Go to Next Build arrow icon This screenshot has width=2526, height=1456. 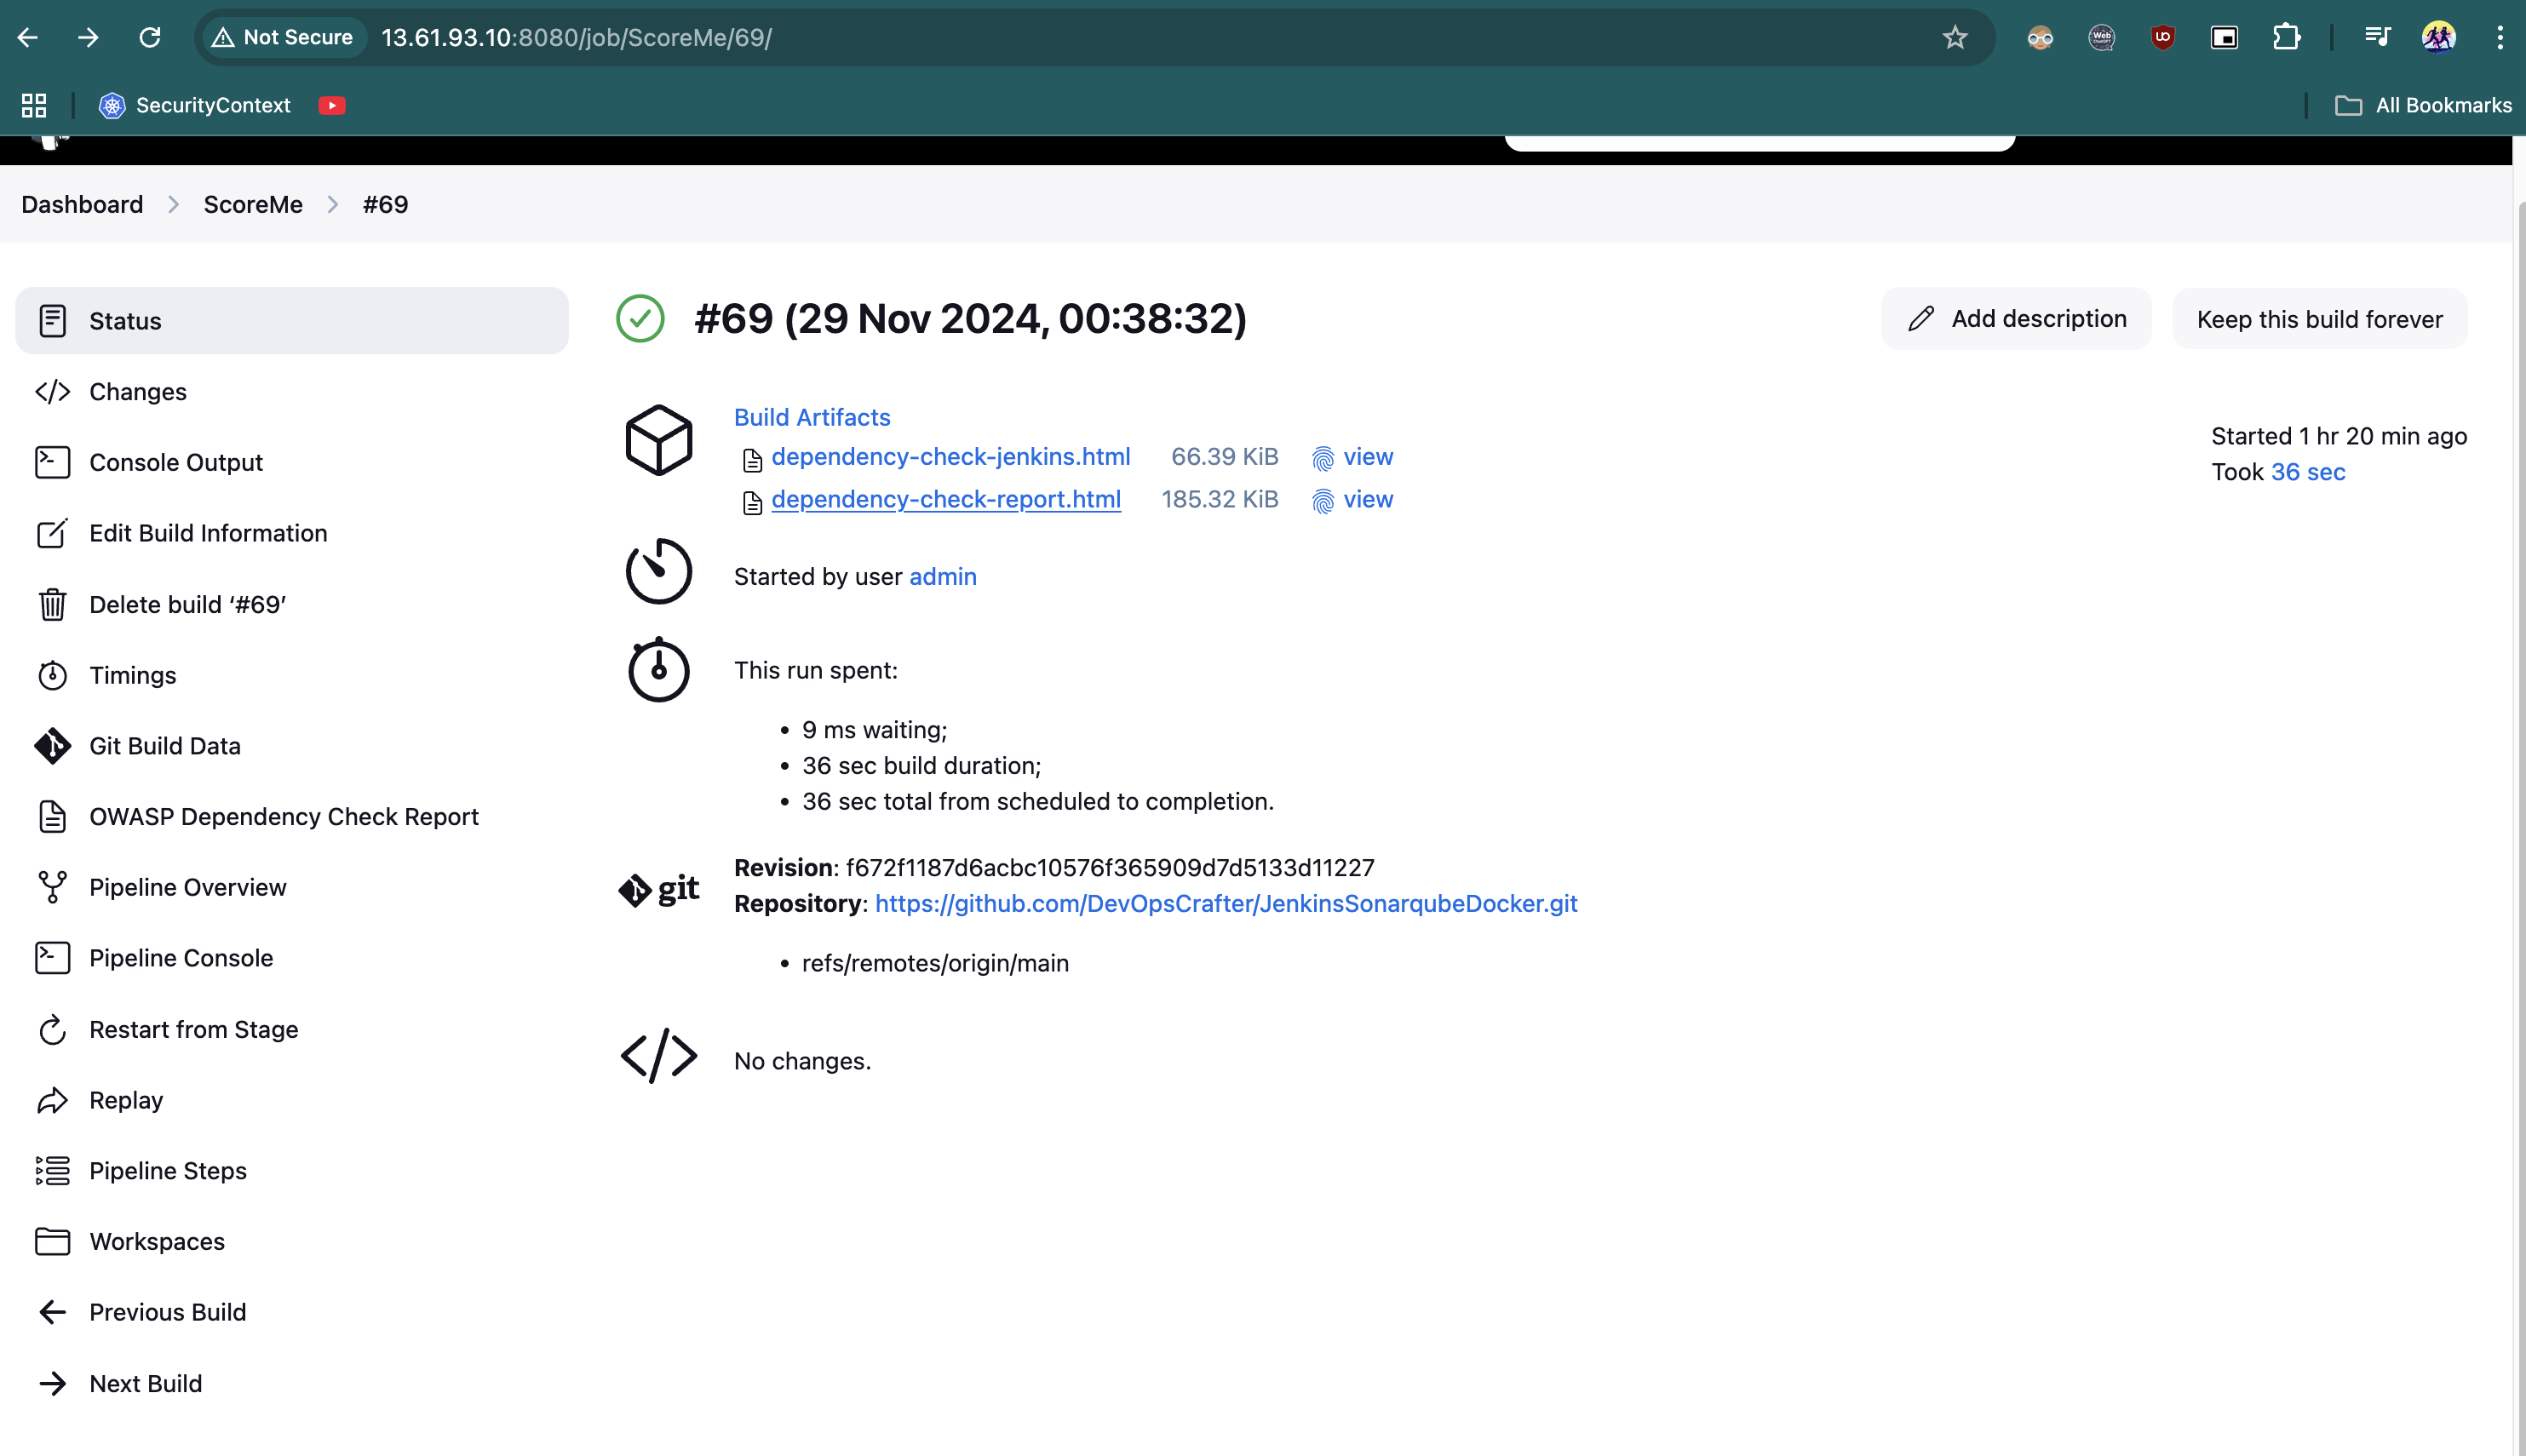tap(52, 1383)
